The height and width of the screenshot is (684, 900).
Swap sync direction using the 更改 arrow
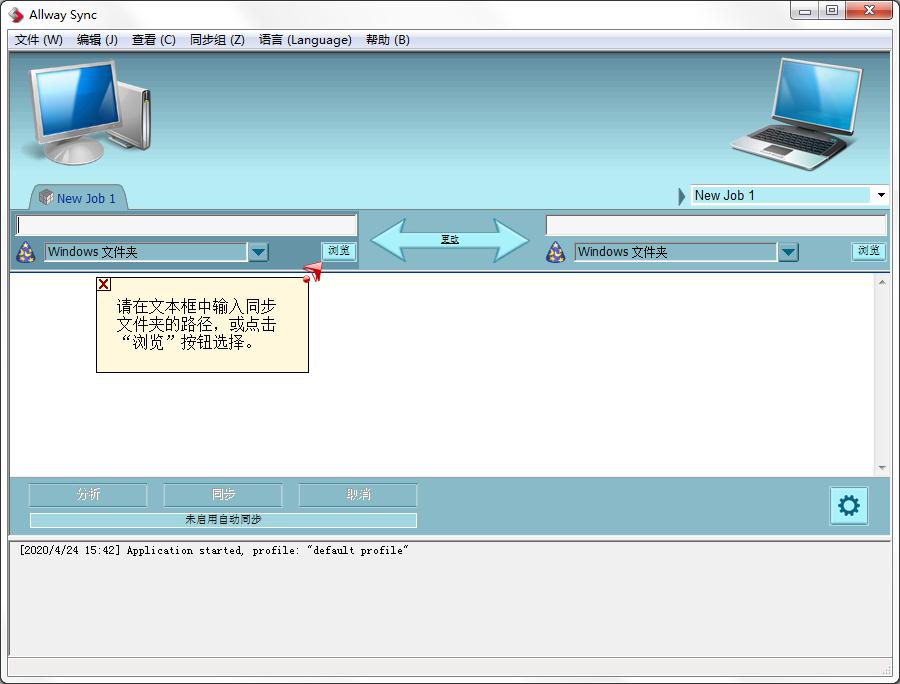(x=449, y=238)
